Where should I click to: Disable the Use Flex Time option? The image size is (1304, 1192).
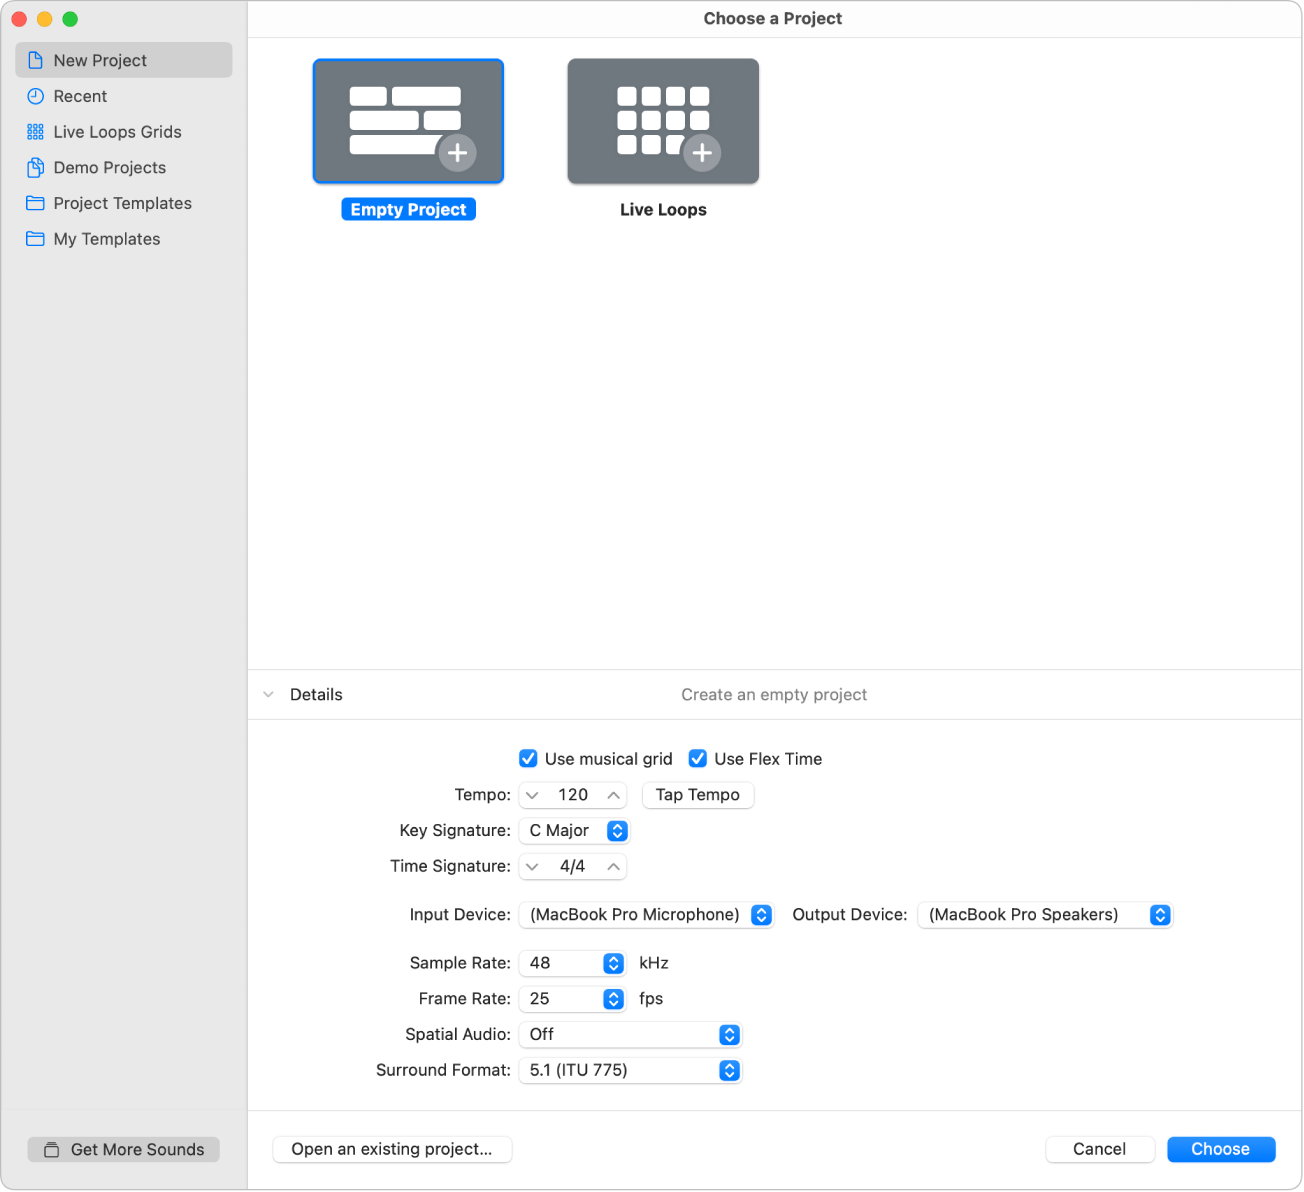click(x=697, y=758)
